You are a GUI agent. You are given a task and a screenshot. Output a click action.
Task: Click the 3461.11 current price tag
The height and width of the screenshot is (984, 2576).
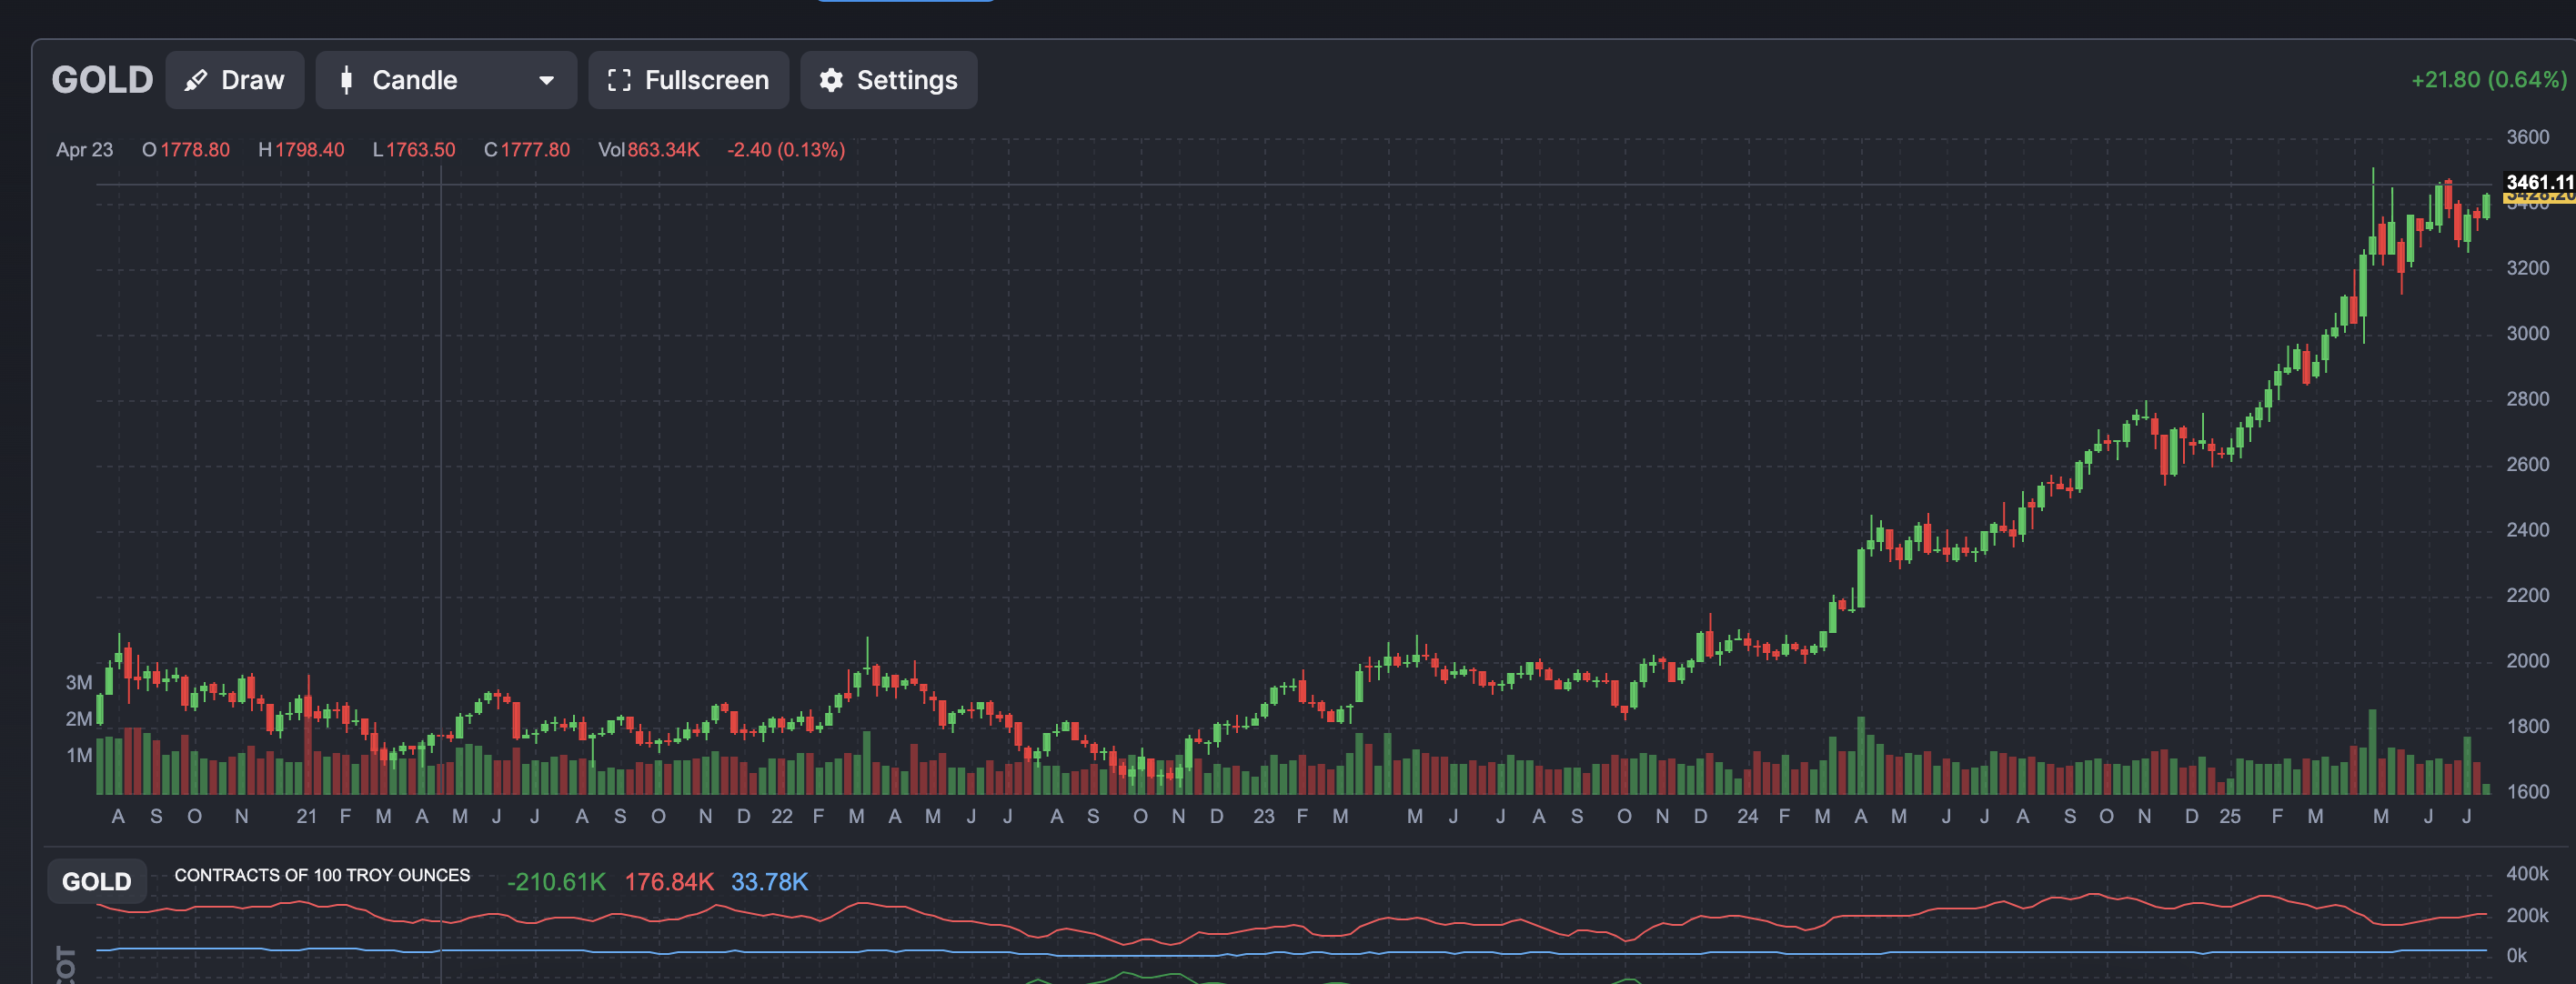coord(2539,182)
